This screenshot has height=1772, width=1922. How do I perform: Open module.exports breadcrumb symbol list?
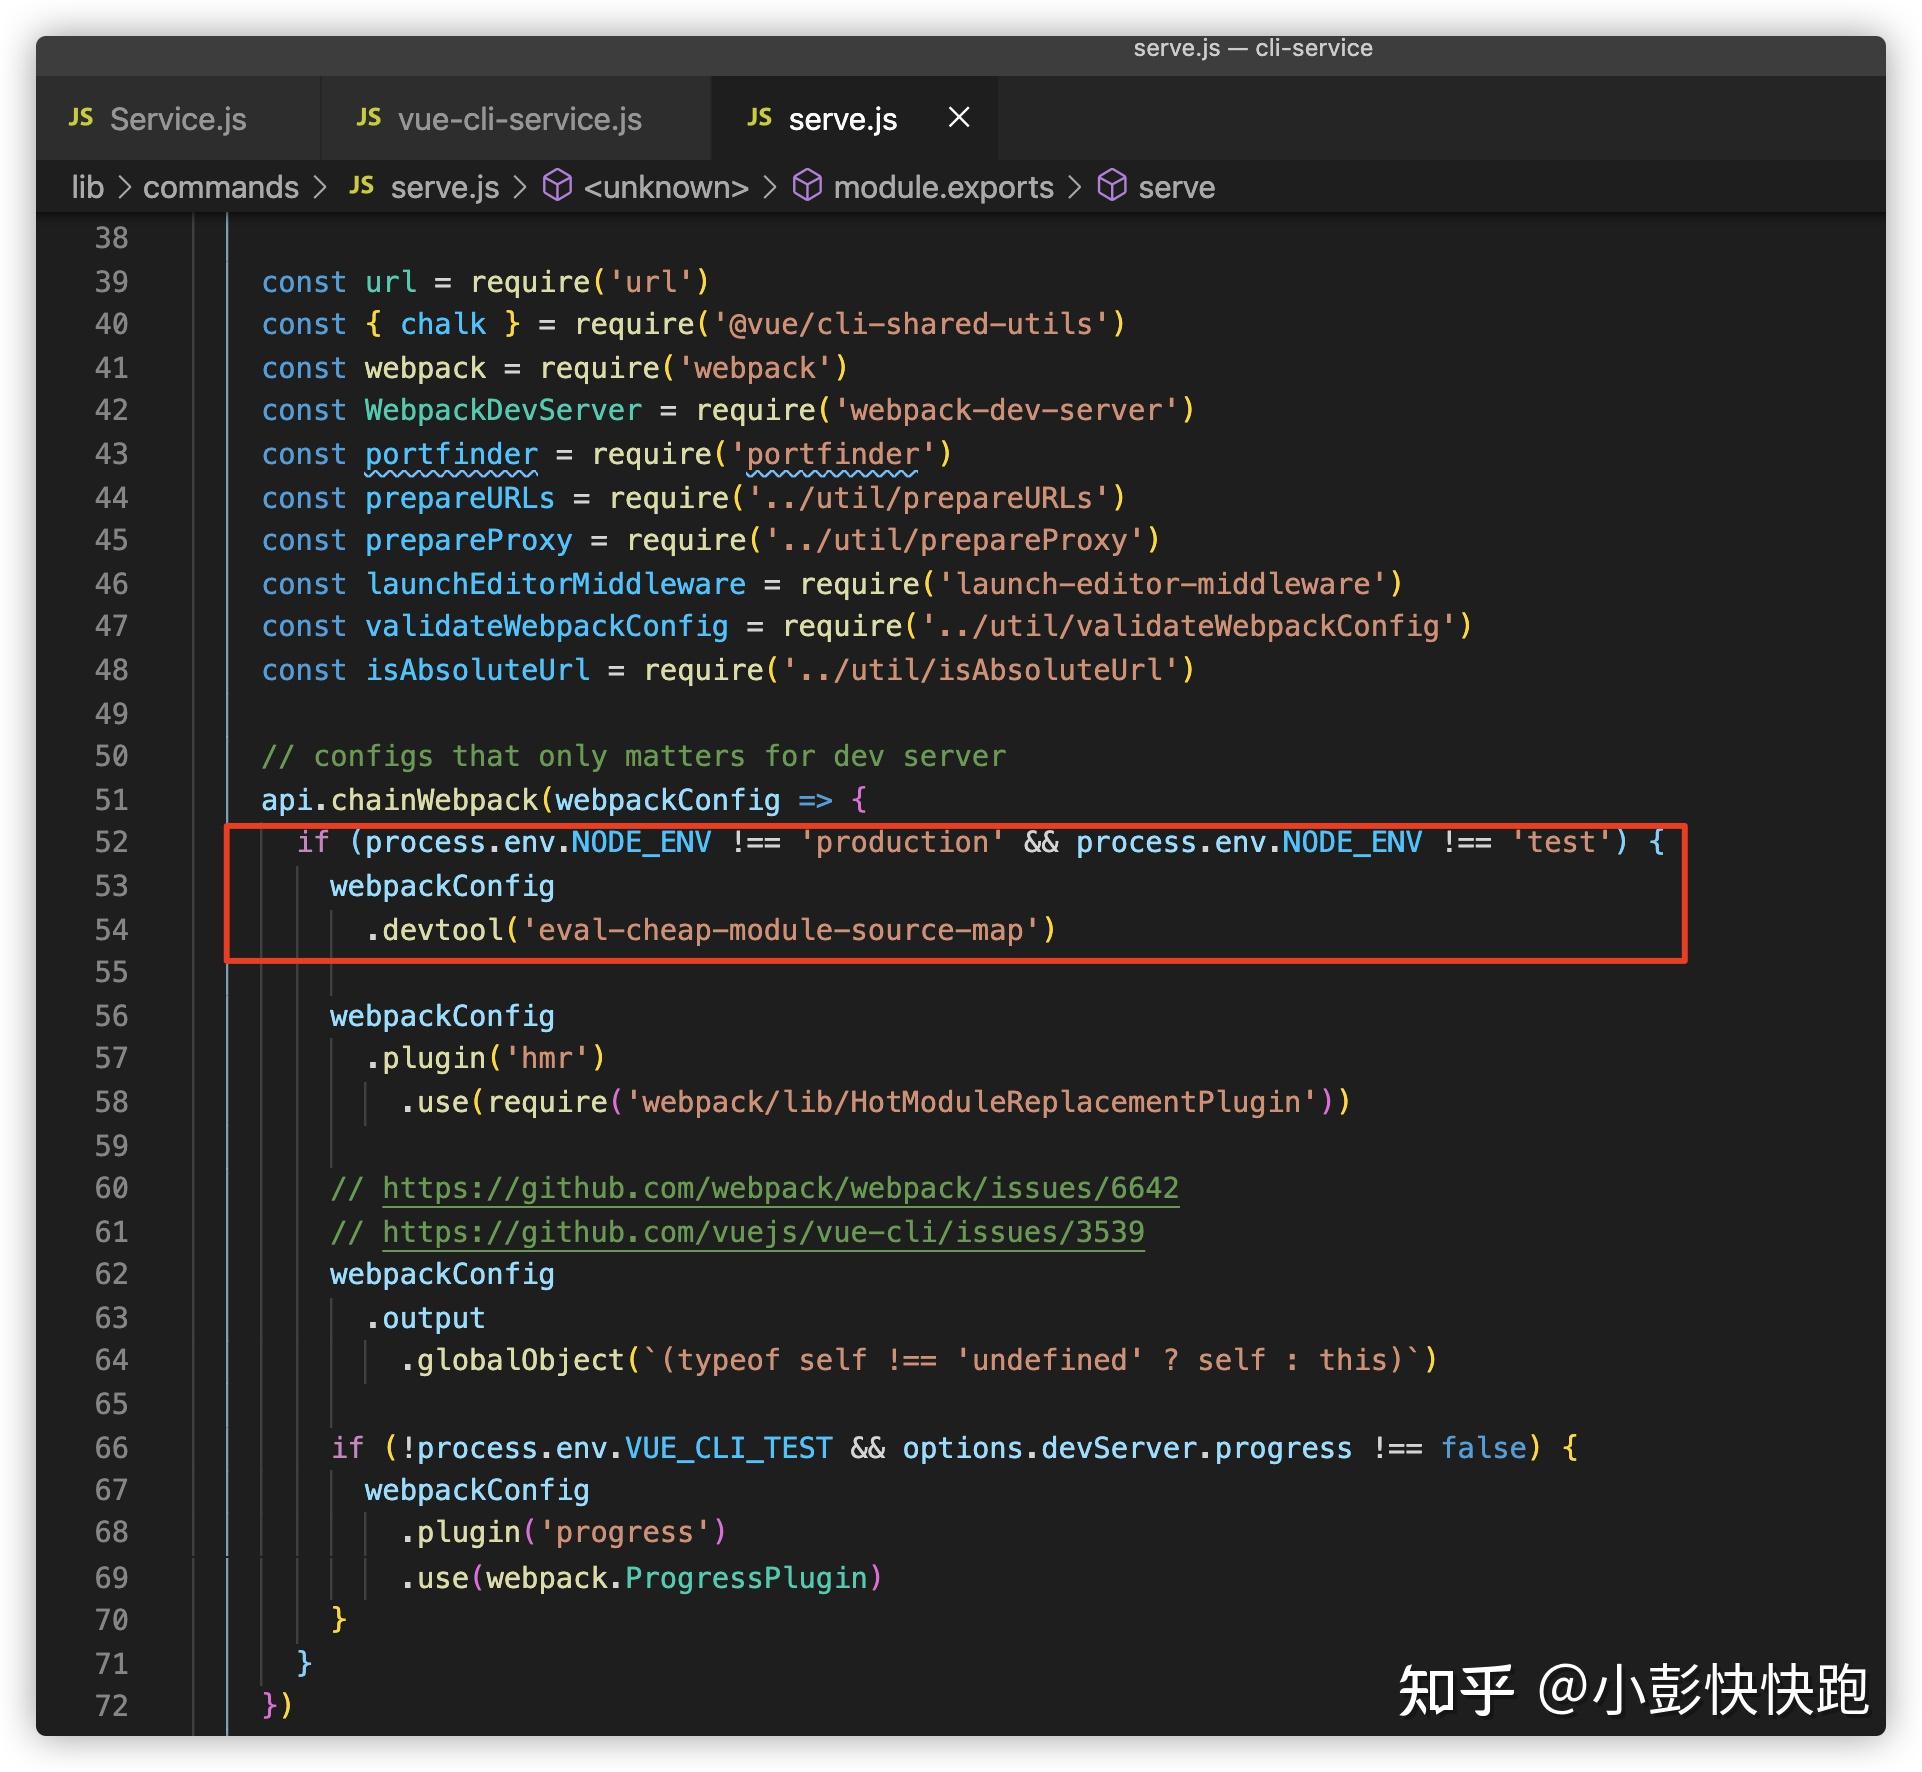[942, 188]
